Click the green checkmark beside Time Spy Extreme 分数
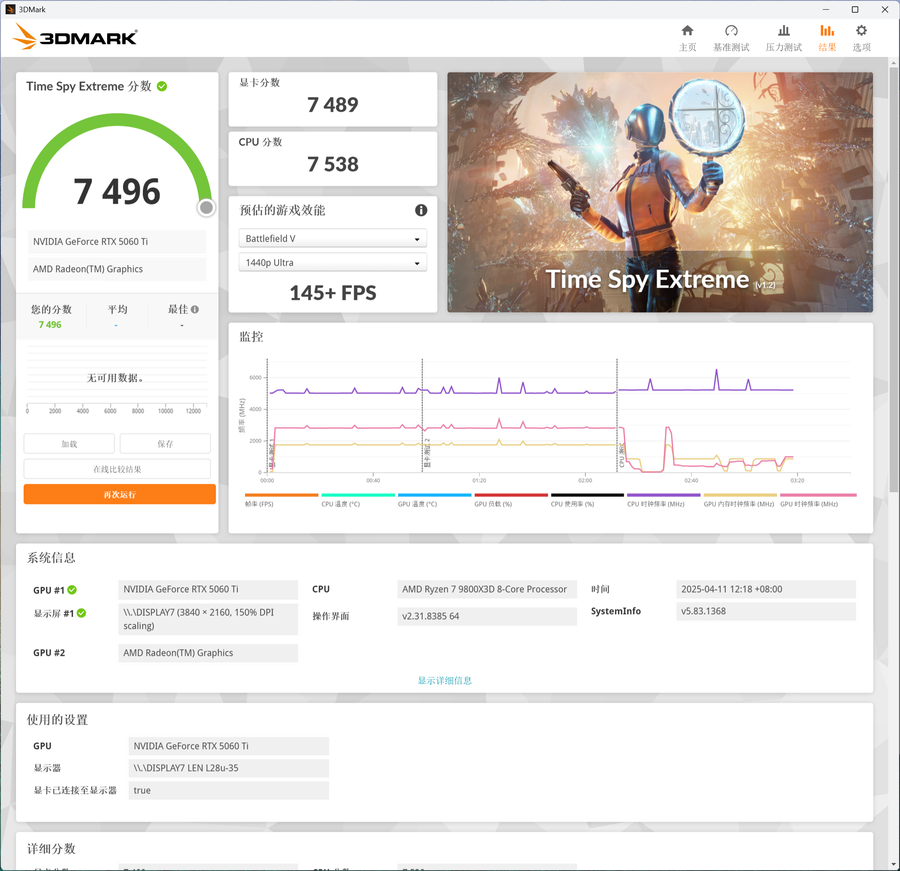 (x=162, y=86)
